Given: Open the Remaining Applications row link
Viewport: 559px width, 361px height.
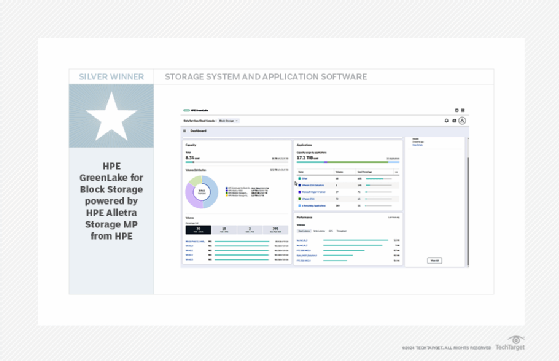Looking at the screenshot, I should pos(314,206).
